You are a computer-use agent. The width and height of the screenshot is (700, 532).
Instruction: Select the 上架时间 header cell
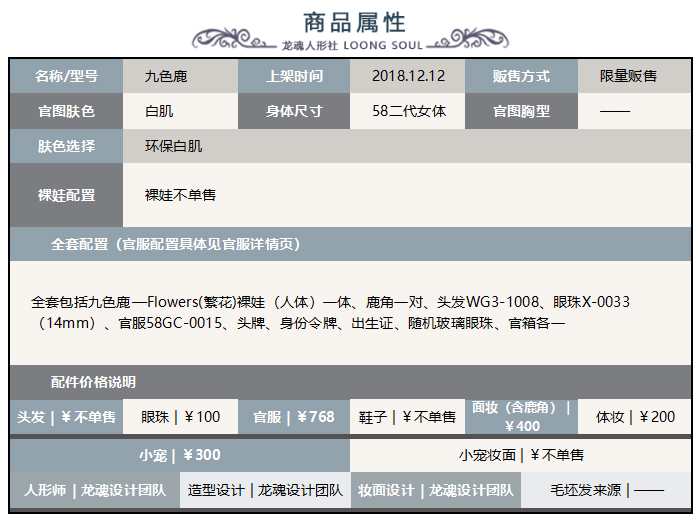coord(294,76)
